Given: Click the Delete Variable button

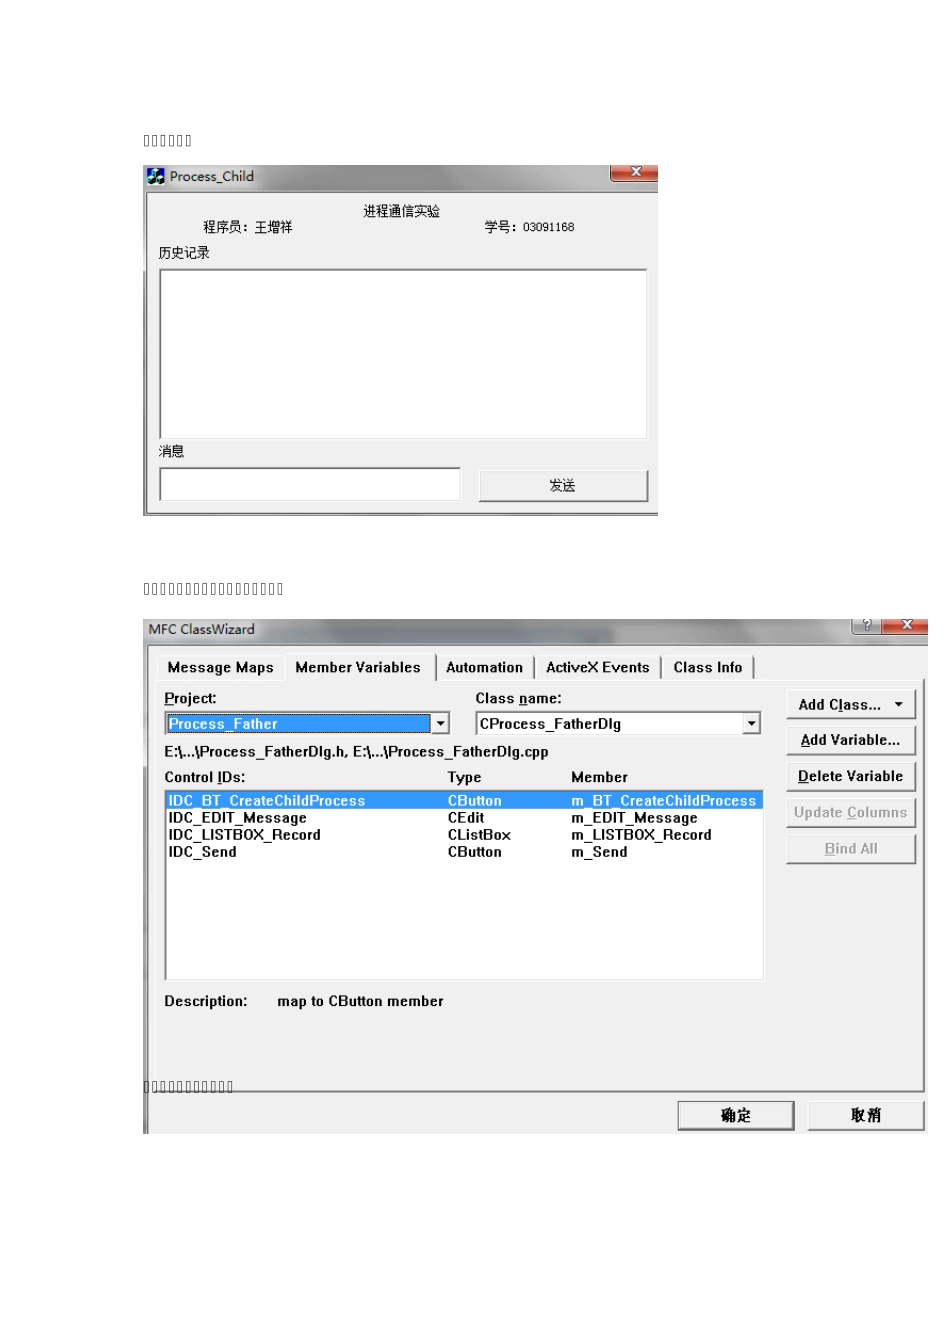Looking at the screenshot, I should coord(851,776).
